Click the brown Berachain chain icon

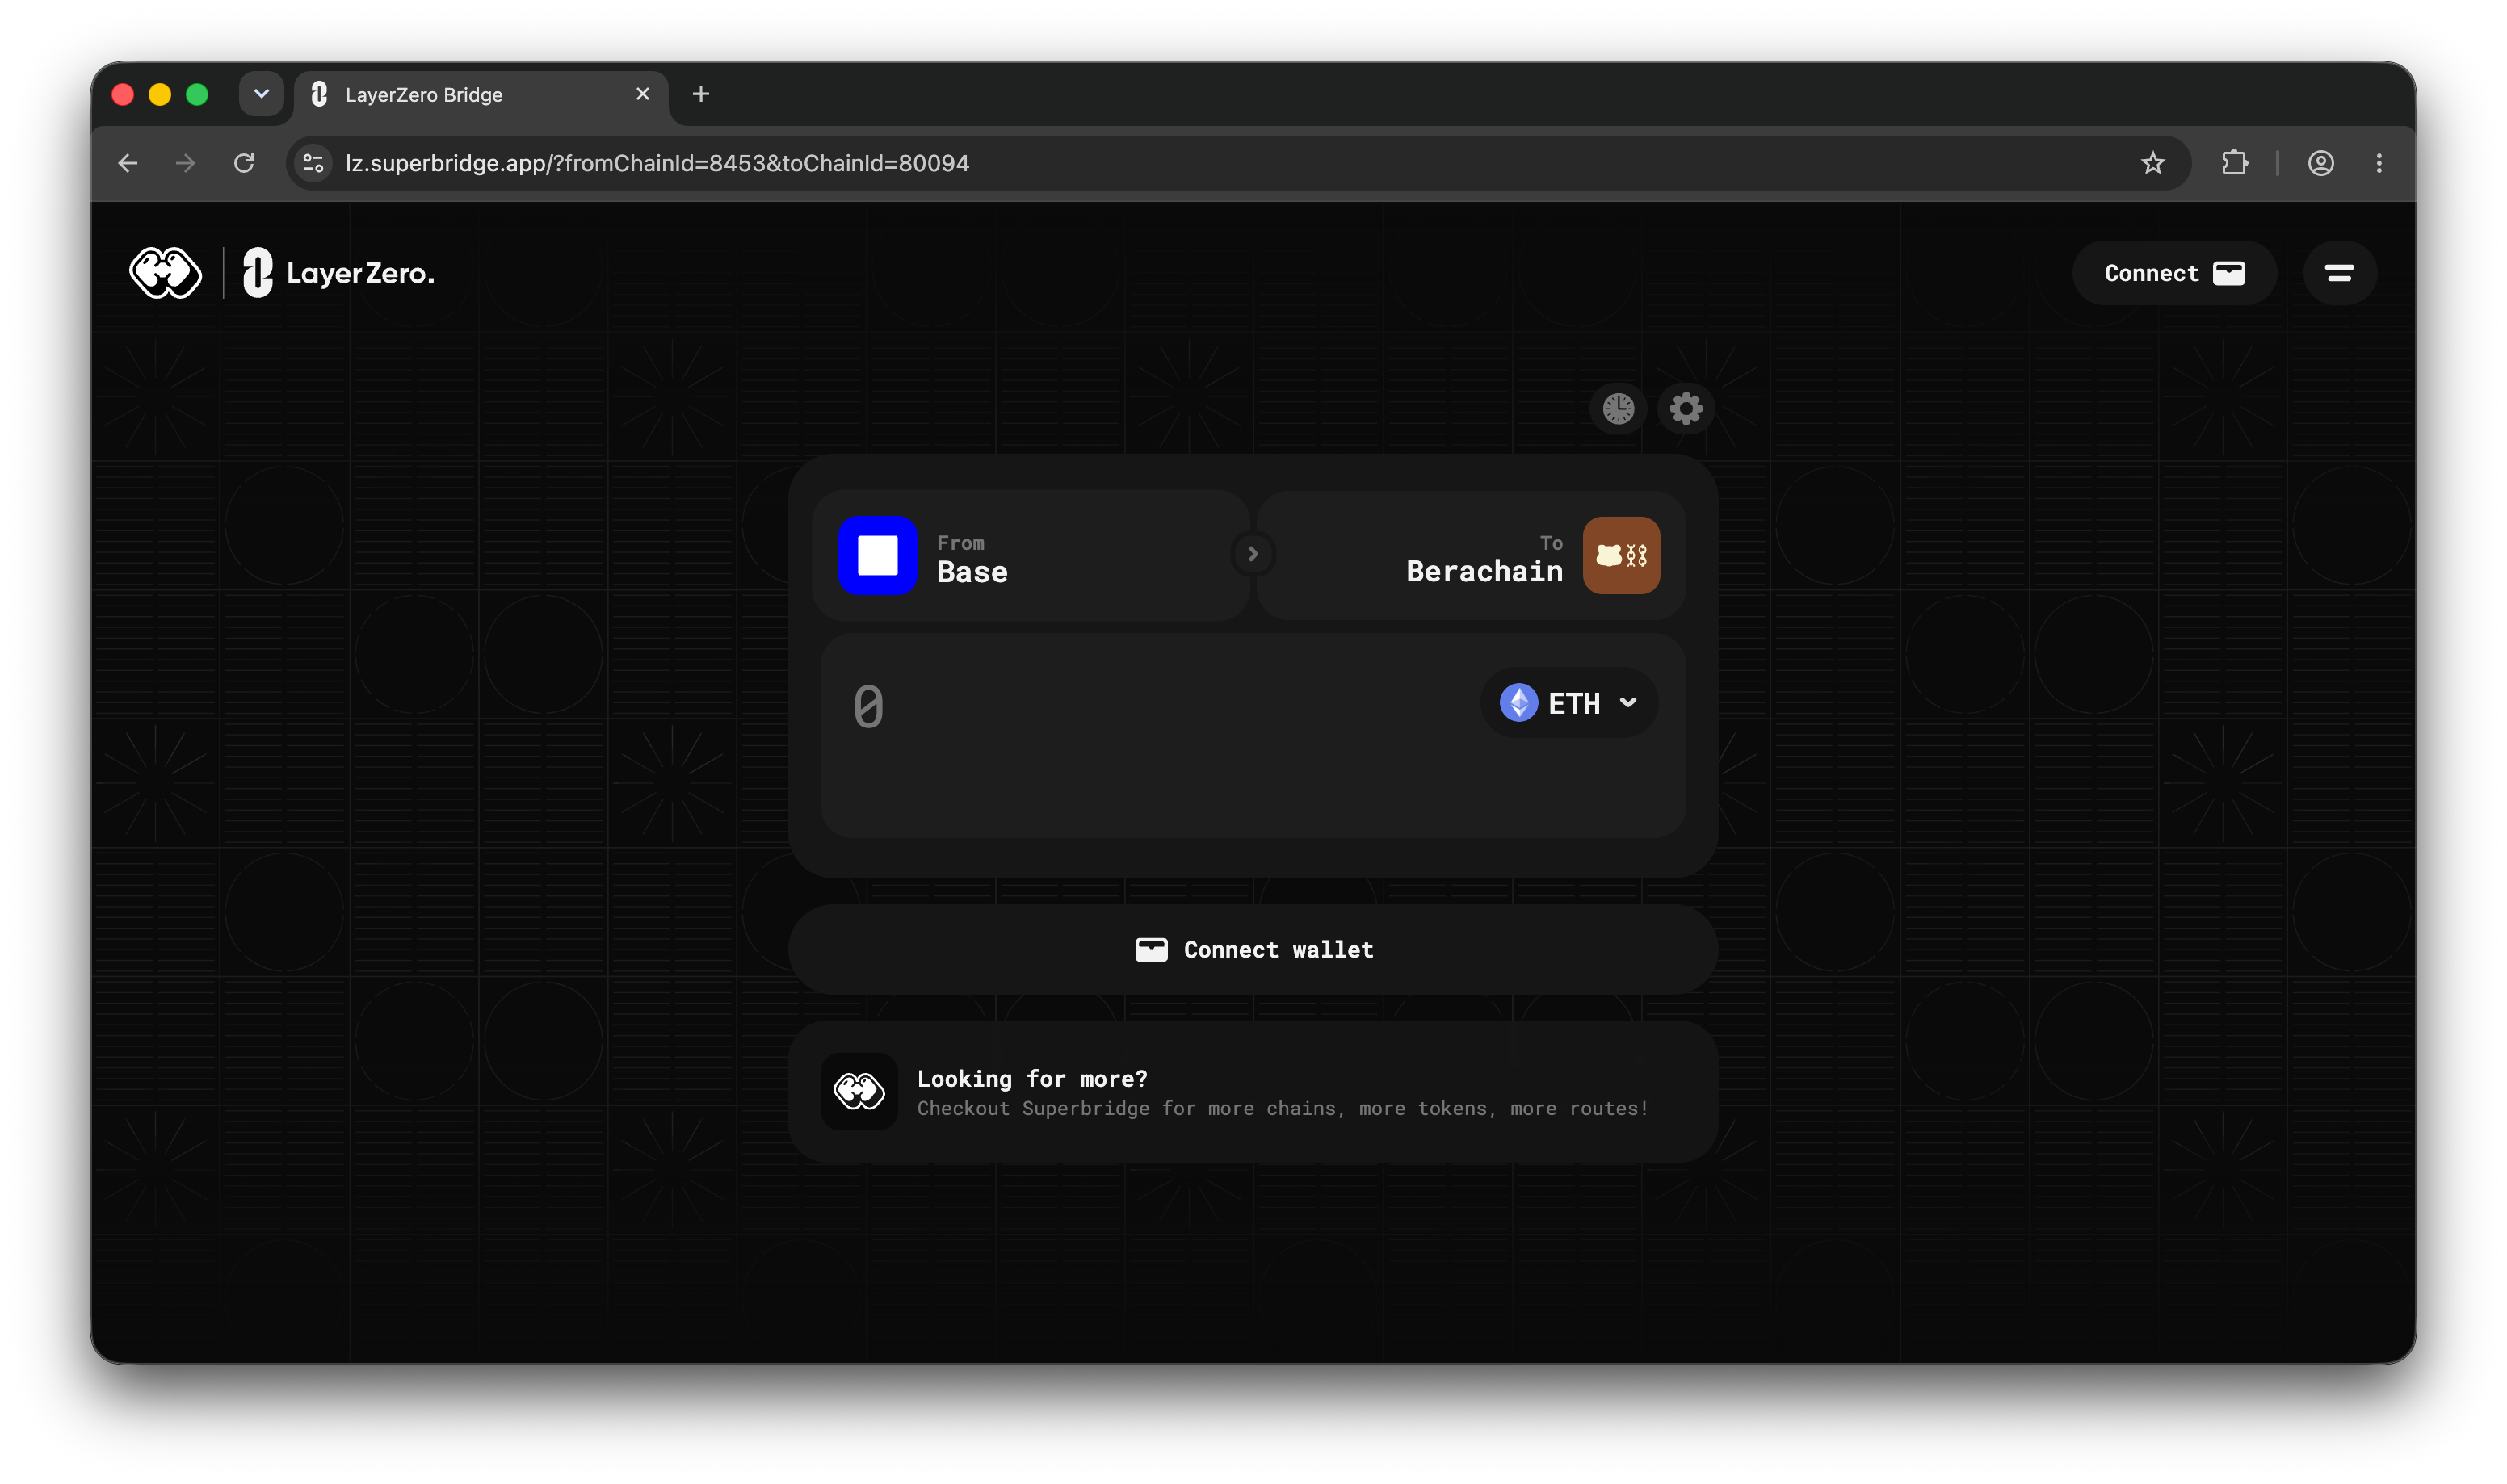tap(1621, 555)
